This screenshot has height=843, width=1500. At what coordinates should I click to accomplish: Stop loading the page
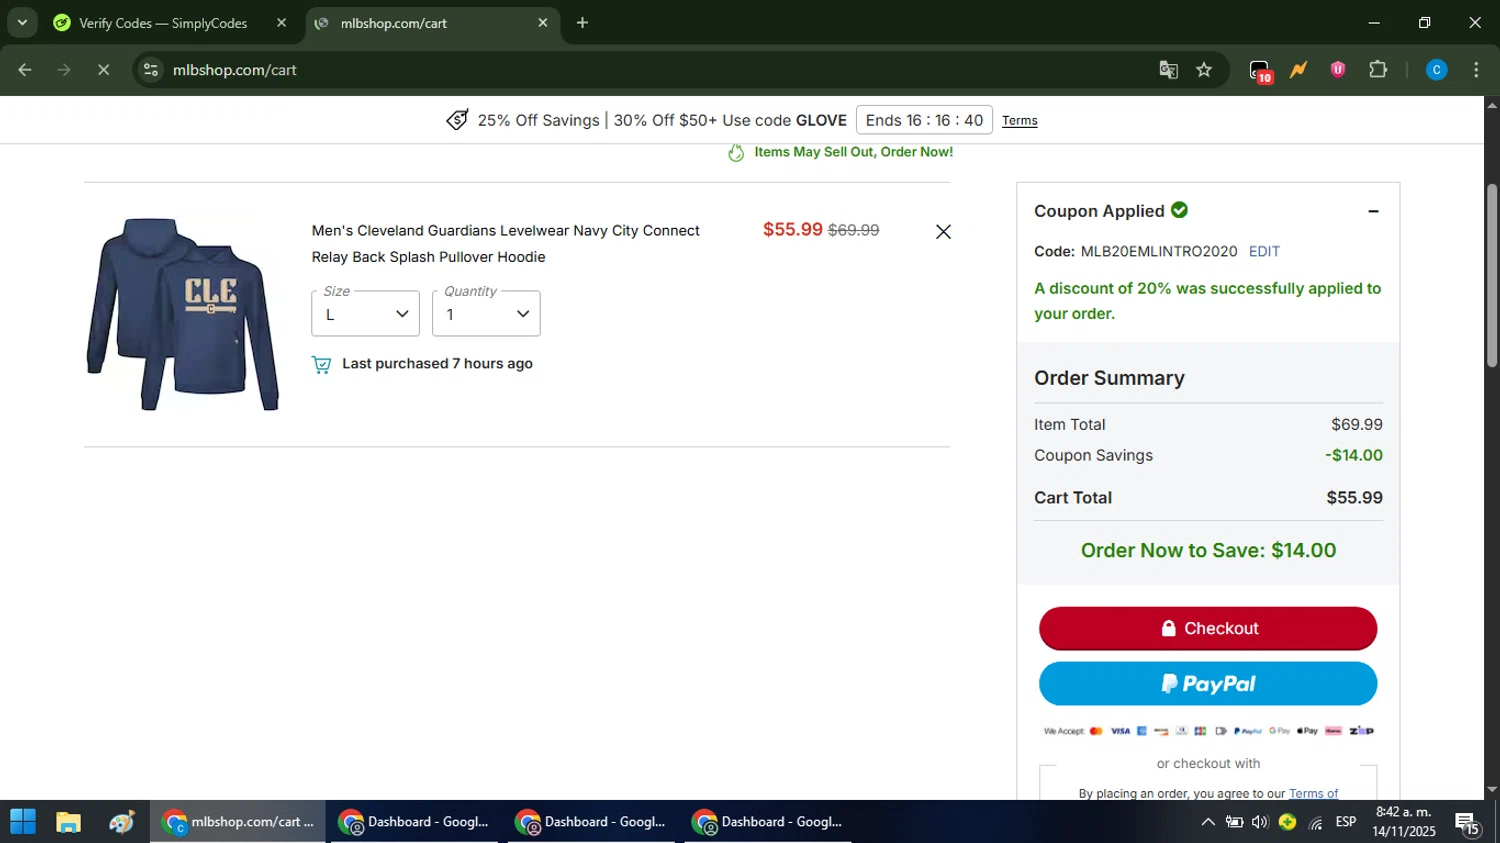click(x=103, y=70)
